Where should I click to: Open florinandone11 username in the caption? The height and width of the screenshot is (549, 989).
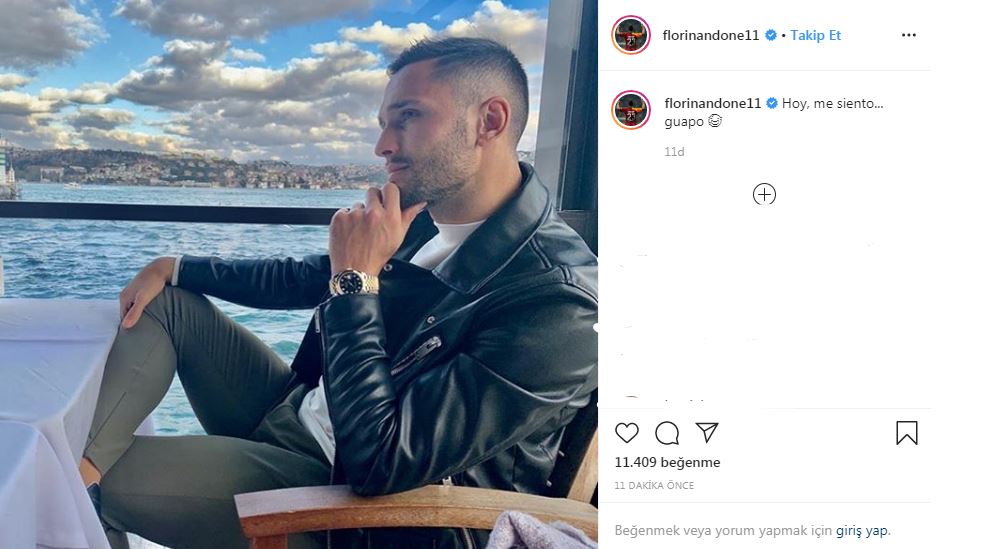713,103
